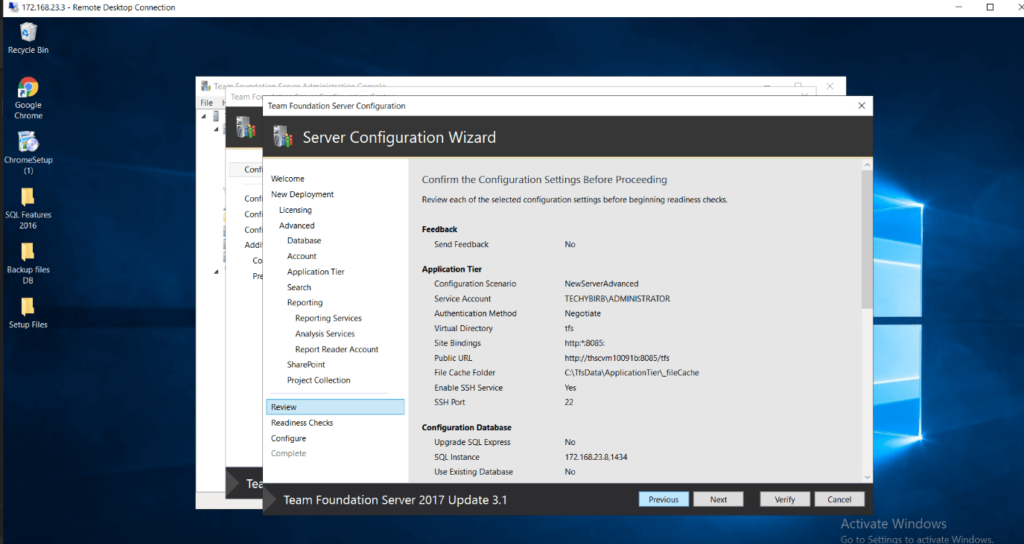
Task: Click the Application Tier section heading
Action: [x=452, y=269]
